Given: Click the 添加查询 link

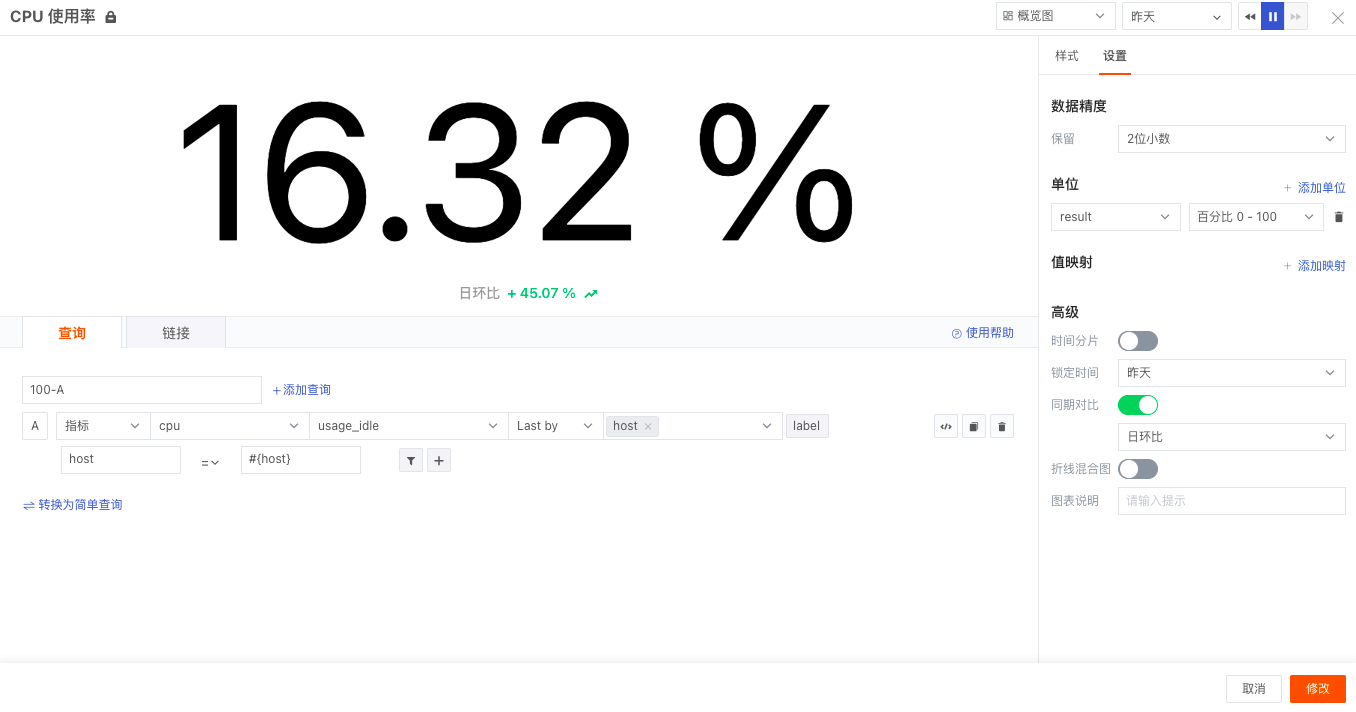Looking at the screenshot, I should point(302,390).
